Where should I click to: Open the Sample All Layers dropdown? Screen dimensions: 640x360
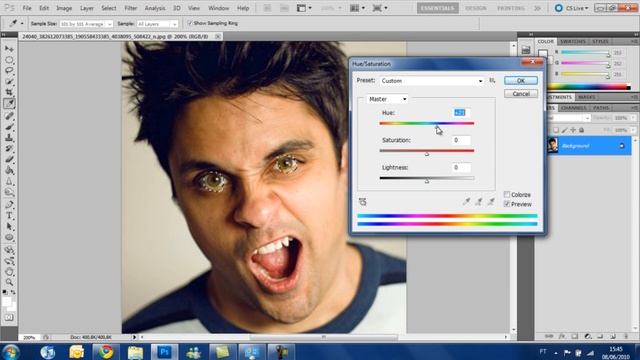(157, 24)
